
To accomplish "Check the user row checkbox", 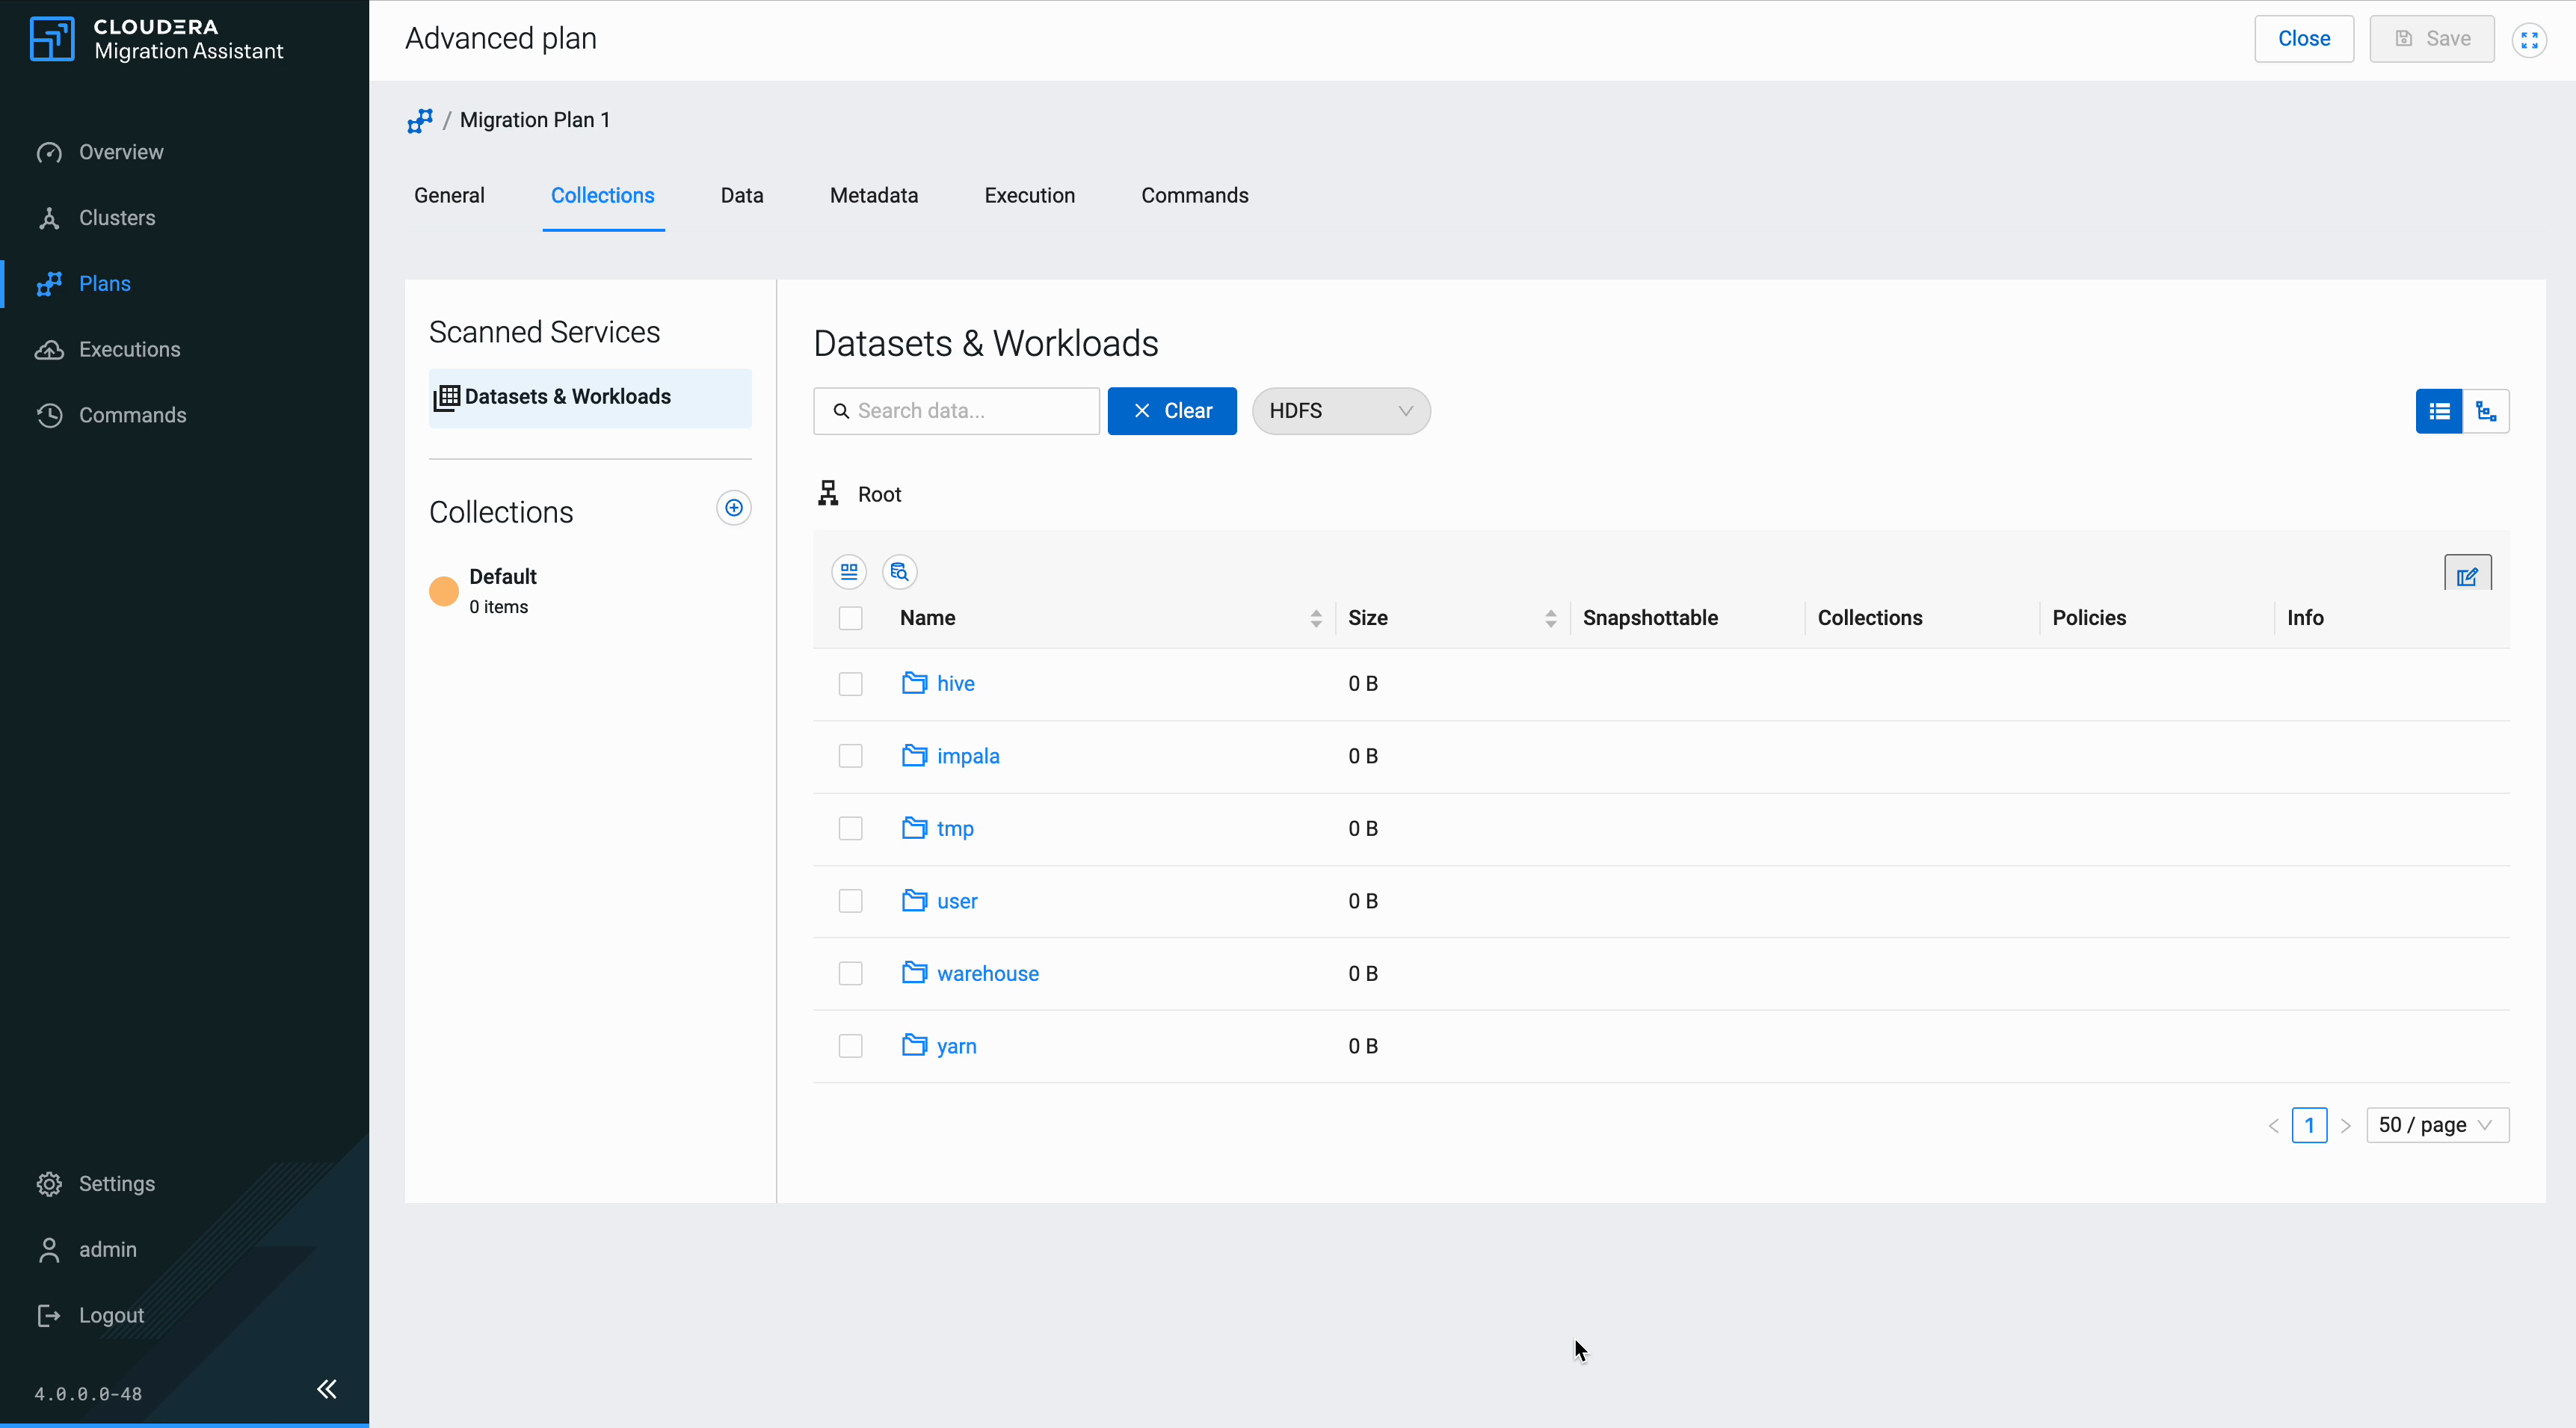I will click(850, 902).
